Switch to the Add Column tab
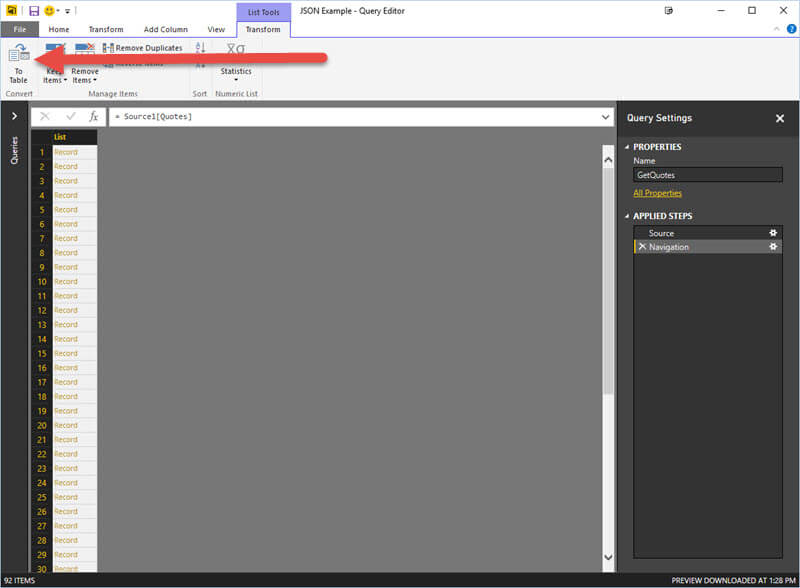 [164, 29]
